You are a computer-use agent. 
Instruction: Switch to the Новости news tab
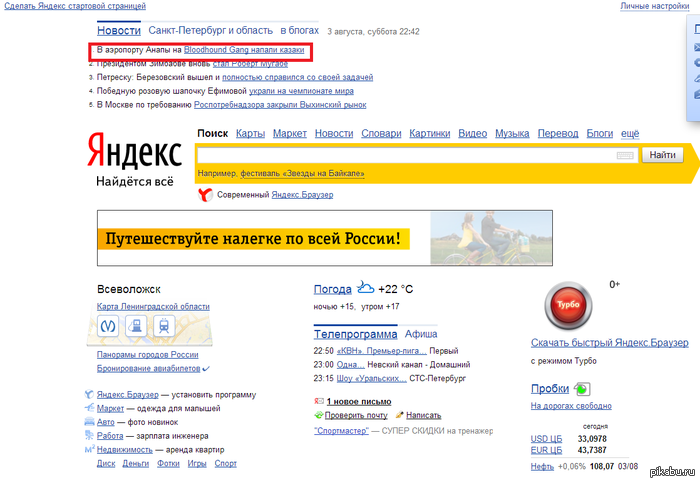click(x=119, y=30)
